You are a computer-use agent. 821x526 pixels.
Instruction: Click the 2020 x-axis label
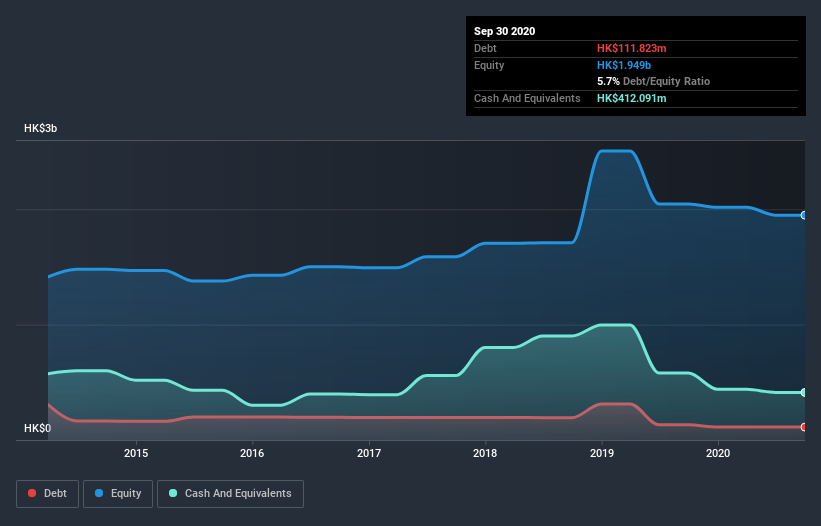[718, 453]
